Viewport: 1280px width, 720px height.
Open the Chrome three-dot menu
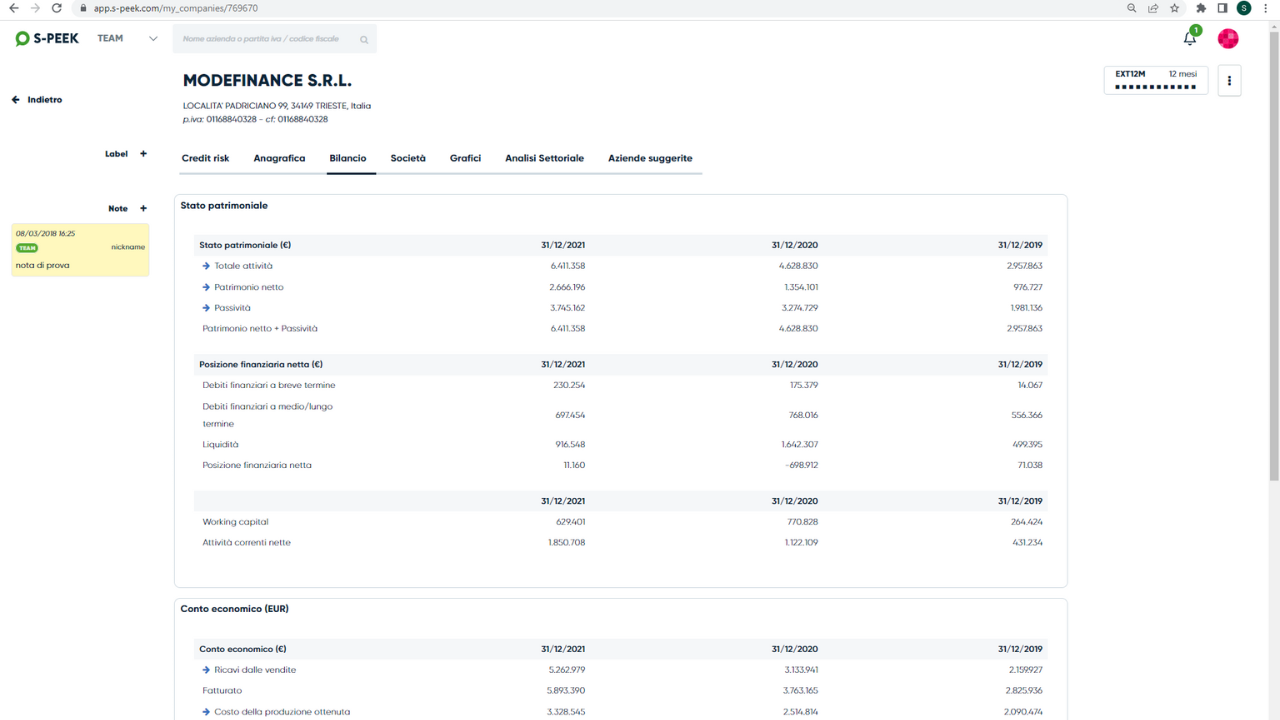[1265, 8]
